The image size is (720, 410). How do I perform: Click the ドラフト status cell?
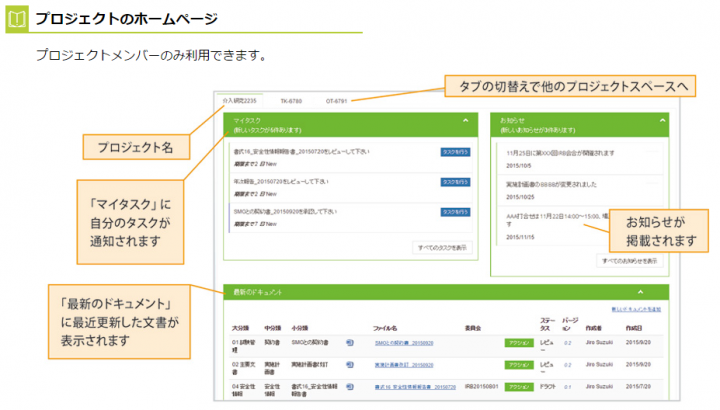[x=547, y=387]
